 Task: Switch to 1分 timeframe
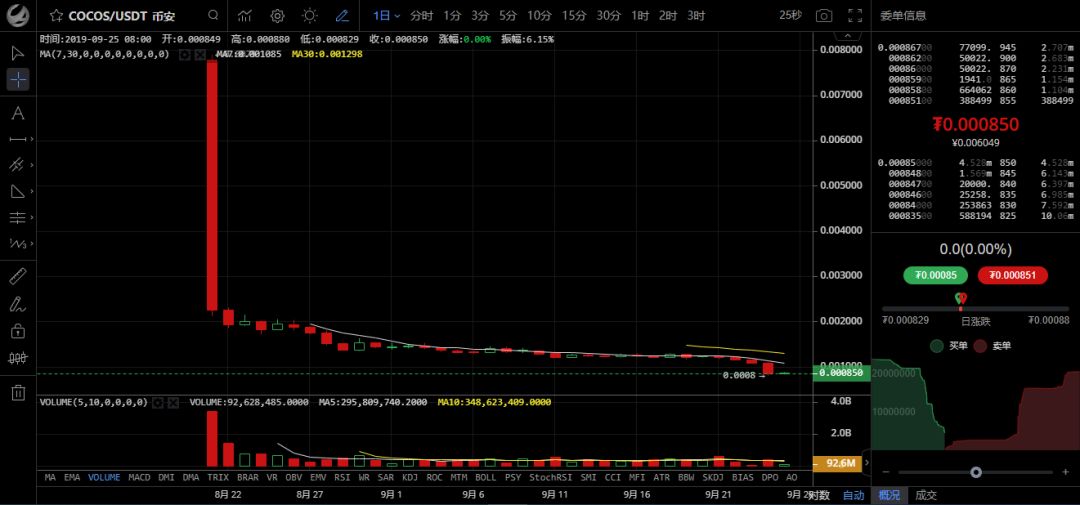coord(452,15)
